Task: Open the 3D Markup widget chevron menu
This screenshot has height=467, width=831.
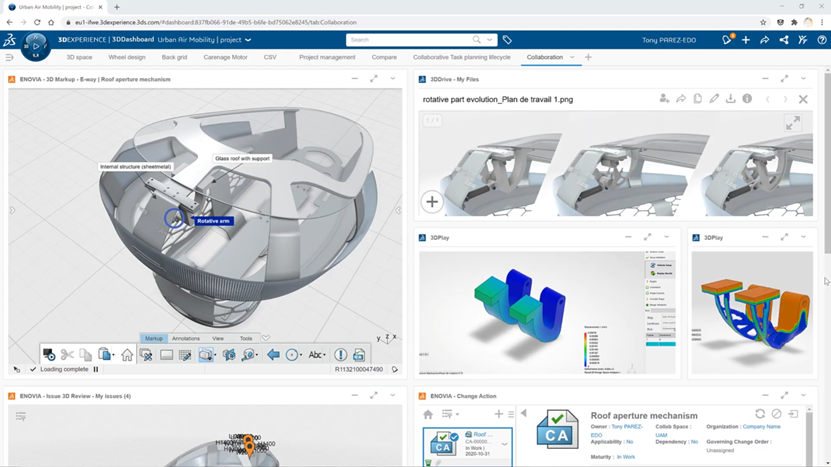Action: [x=393, y=78]
